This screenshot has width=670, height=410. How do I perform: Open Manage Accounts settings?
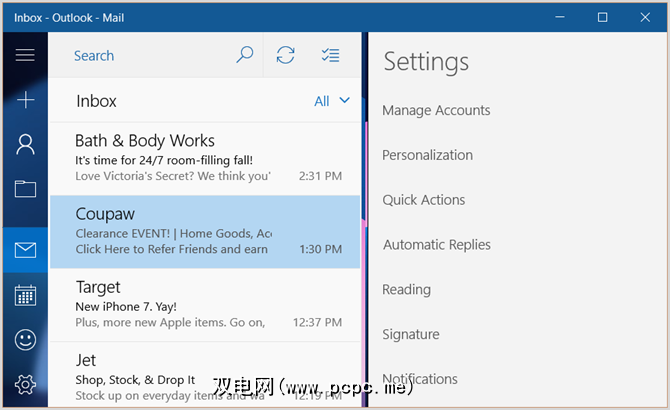[x=436, y=110]
